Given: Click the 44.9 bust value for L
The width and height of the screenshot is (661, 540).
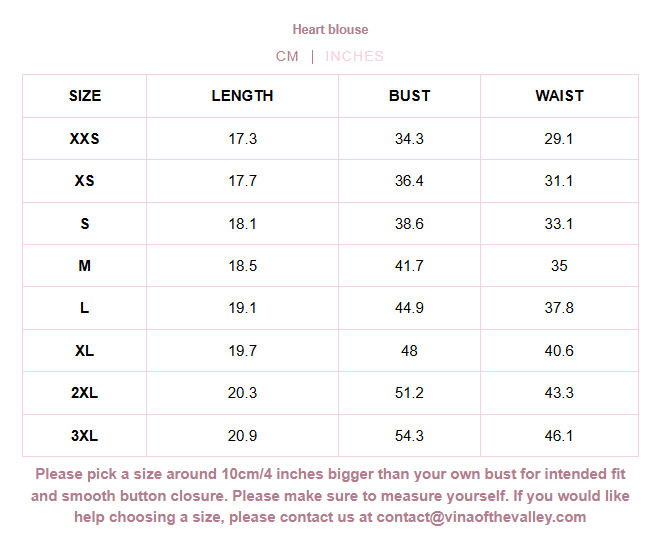Looking at the screenshot, I should (x=409, y=308).
